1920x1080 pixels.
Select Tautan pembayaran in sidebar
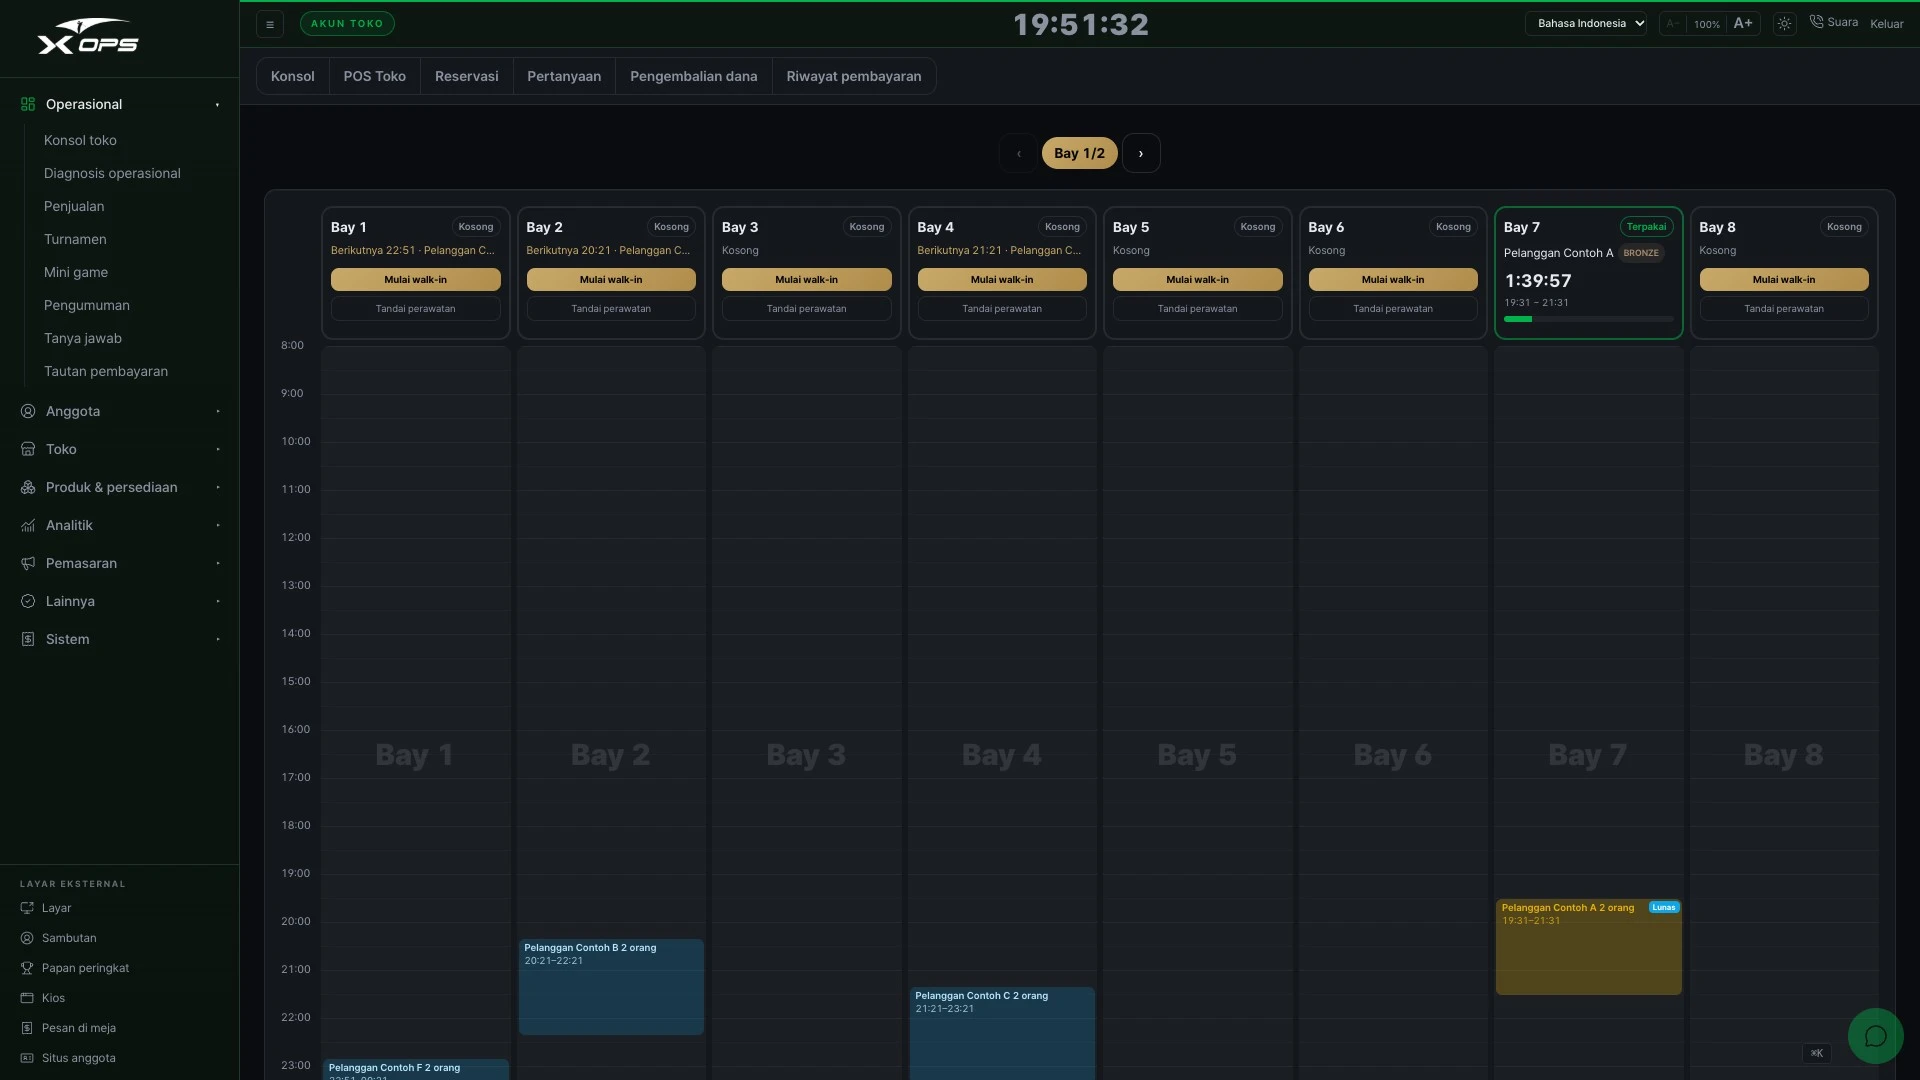tap(106, 371)
